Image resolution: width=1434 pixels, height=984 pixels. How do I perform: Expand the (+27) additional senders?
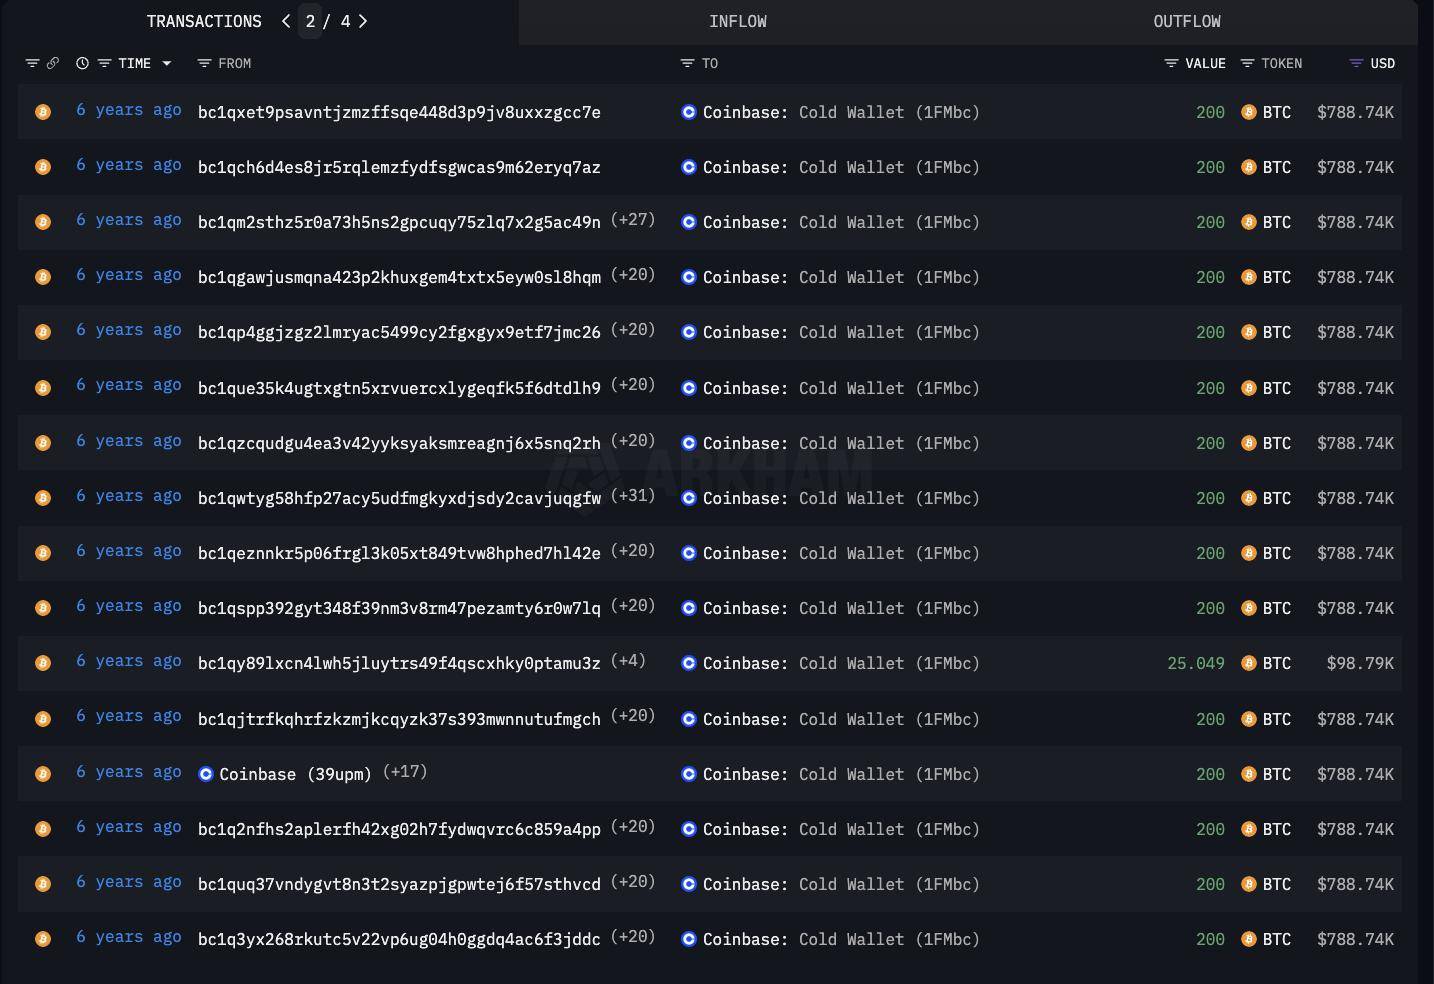[633, 220]
